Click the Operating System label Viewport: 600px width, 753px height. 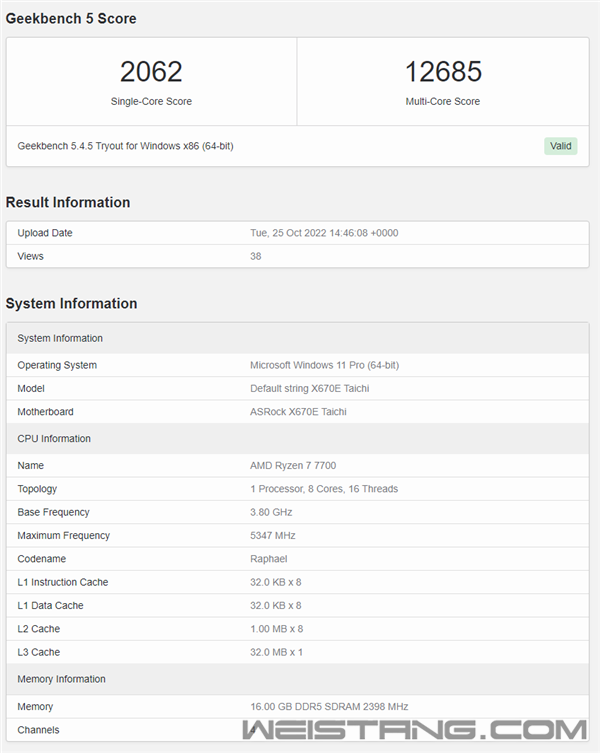[x=57, y=365]
